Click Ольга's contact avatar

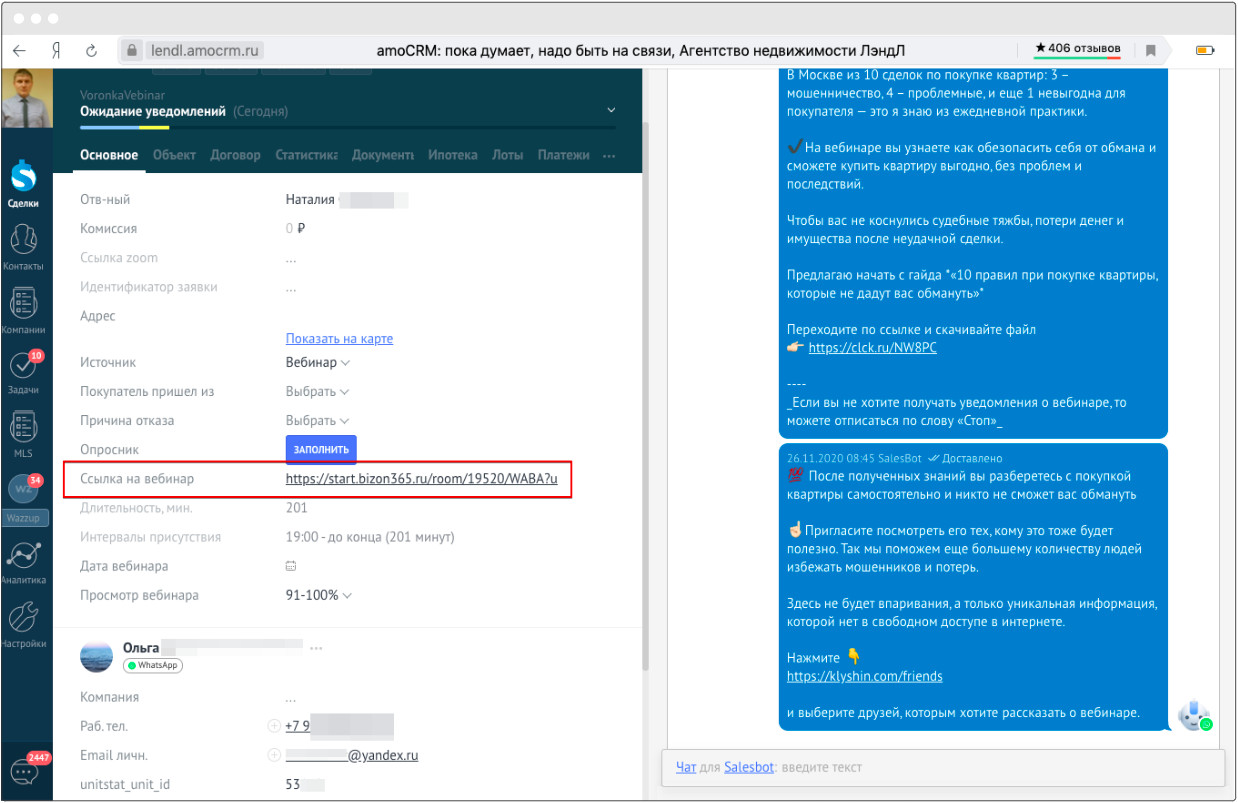(x=97, y=655)
